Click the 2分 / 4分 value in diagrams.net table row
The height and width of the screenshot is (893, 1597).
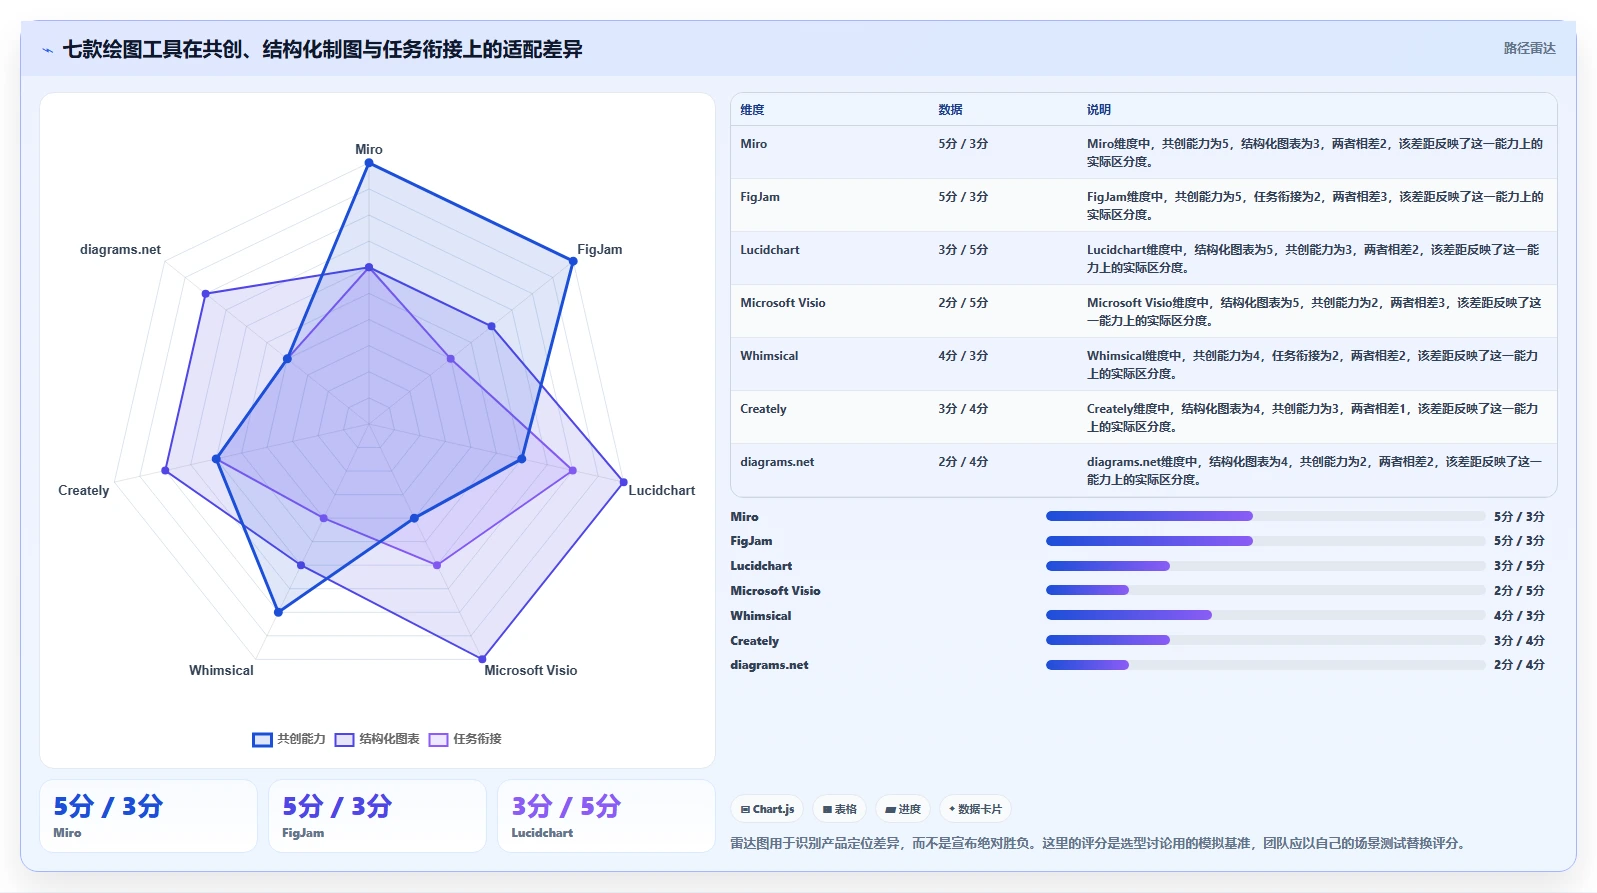(963, 462)
